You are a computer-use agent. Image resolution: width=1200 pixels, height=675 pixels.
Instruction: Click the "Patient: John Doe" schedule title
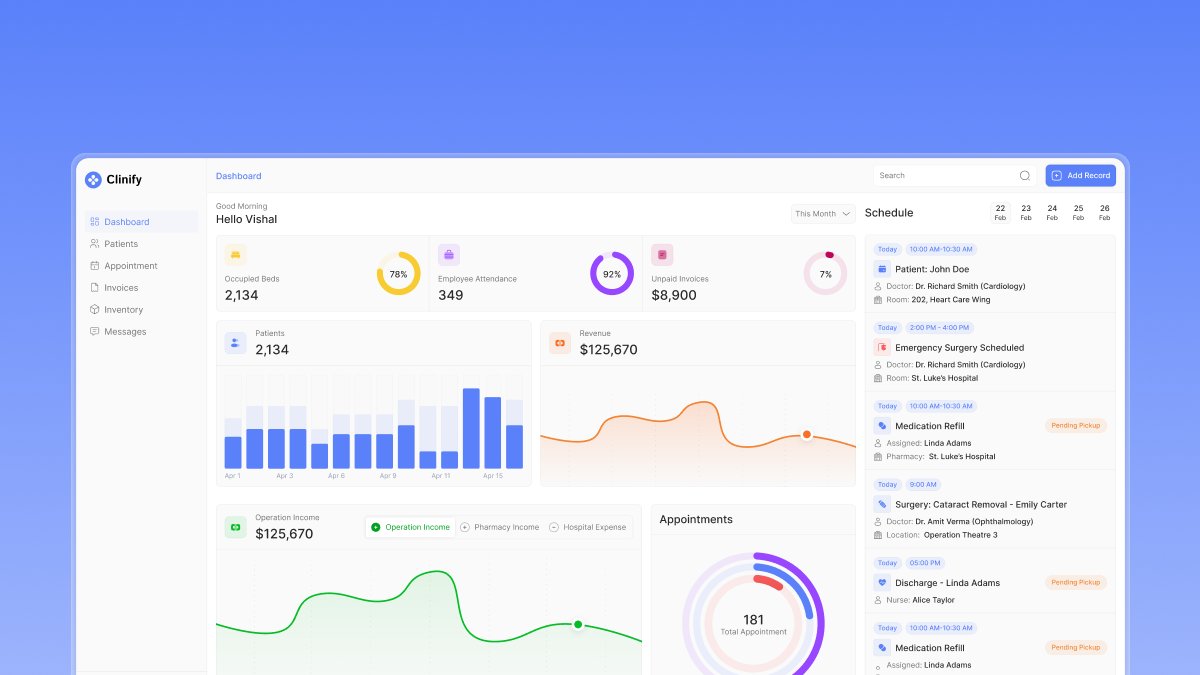(x=932, y=269)
